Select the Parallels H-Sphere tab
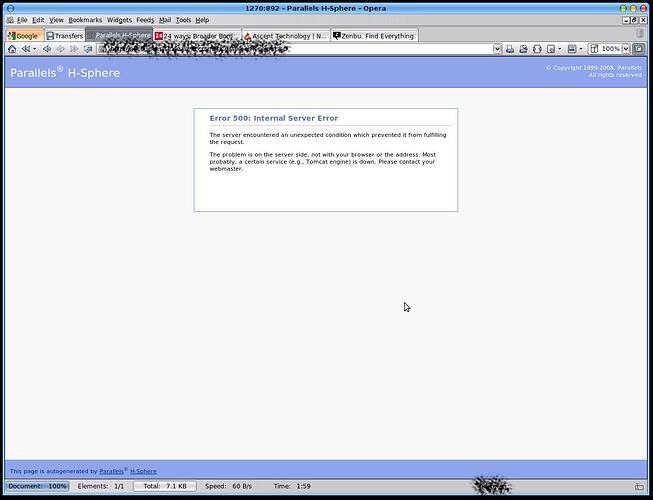This screenshot has height=500, width=653. tap(119, 35)
